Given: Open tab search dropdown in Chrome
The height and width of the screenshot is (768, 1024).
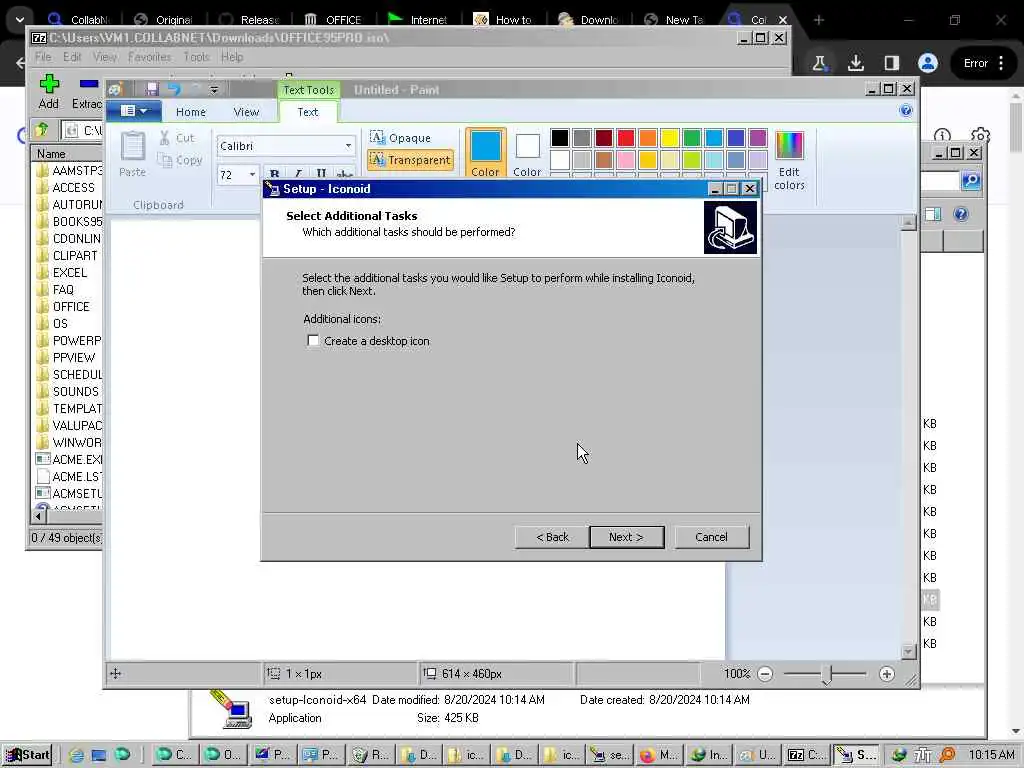Looking at the screenshot, I should (20, 20).
